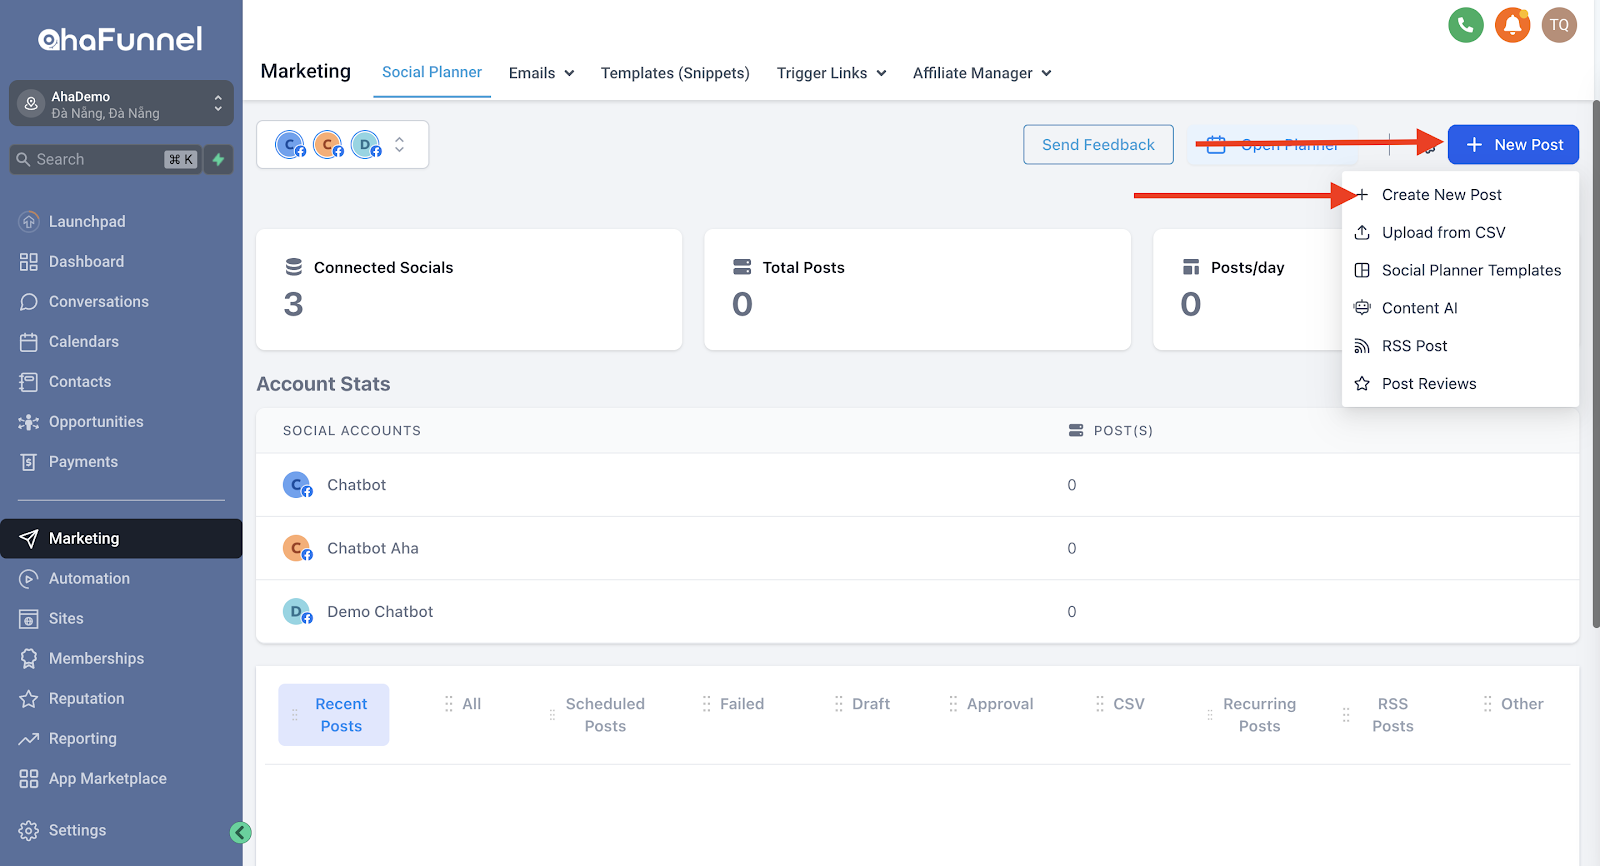
Task: Choose Create New Post menu item
Action: pyautogui.click(x=1460, y=195)
